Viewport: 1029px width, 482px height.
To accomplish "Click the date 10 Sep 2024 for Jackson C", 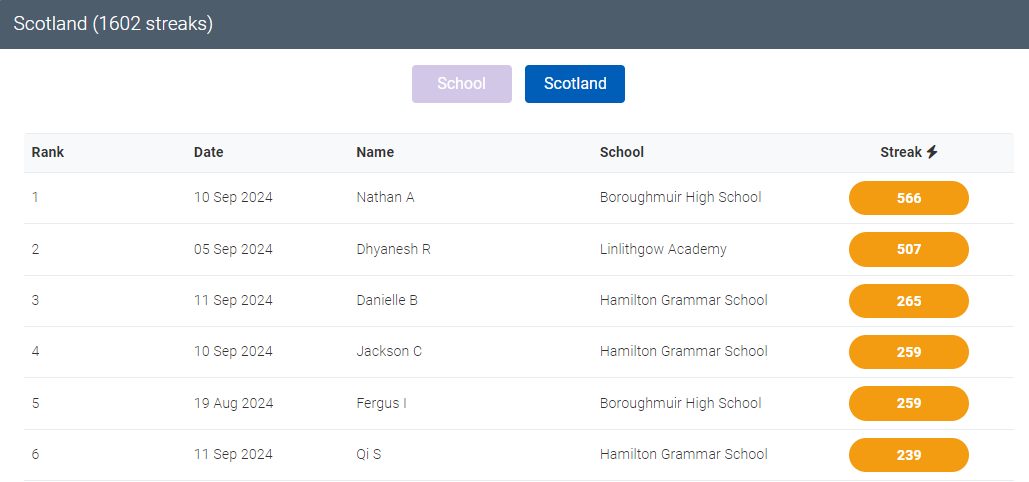I will click(x=234, y=351).
